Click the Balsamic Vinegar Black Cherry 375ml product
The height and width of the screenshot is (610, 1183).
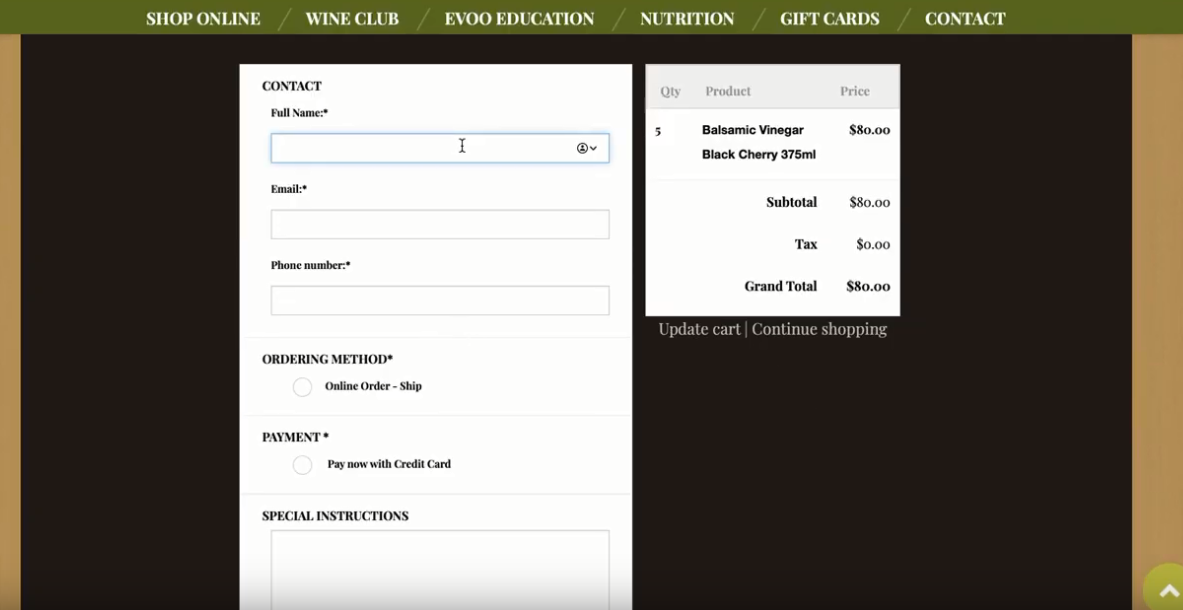tap(758, 143)
